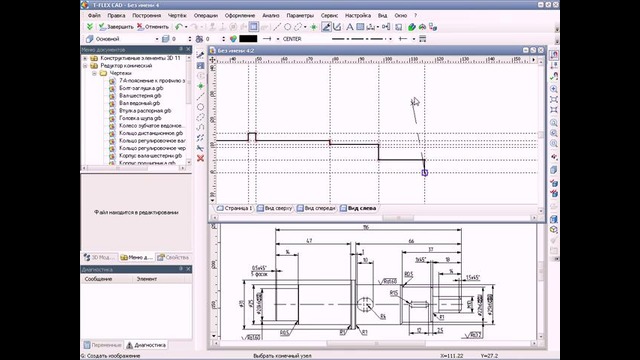640x360 pixels.
Task: Click the green node icon in sketch toolbar
Action: pyautogui.click(x=200, y=86)
